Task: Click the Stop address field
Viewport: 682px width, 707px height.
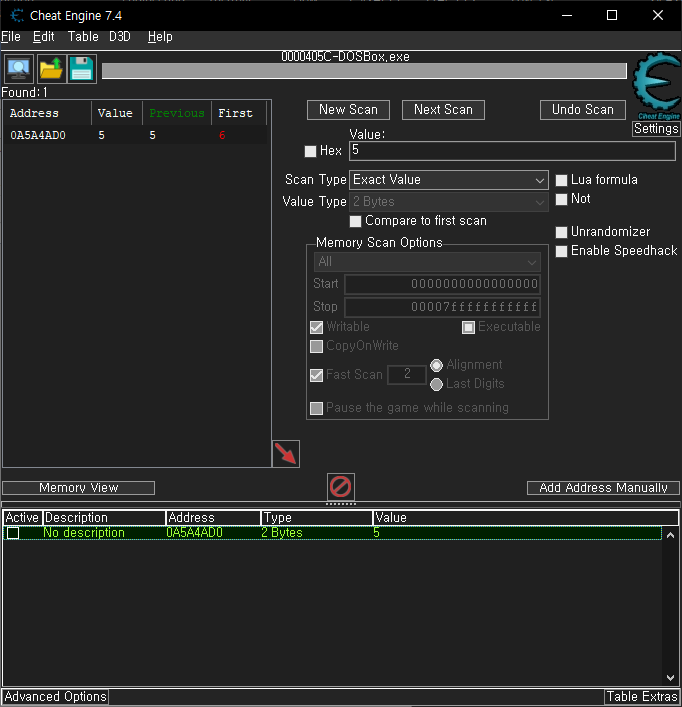Action: pos(443,307)
